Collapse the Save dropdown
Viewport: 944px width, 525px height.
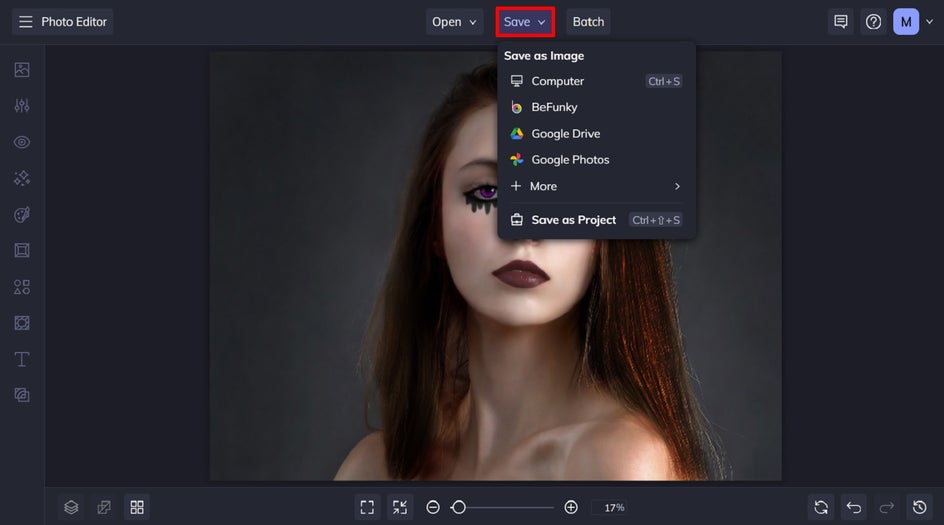pyautogui.click(x=525, y=22)
